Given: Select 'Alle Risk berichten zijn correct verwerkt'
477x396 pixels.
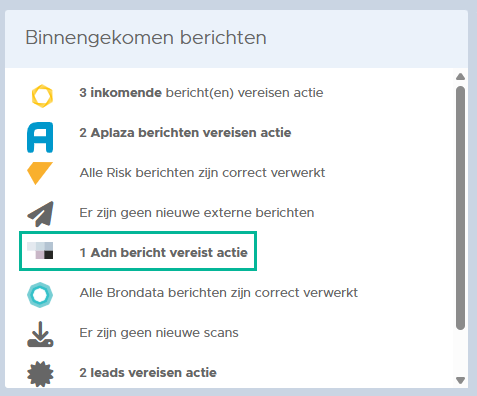Looking at the screenshot, I should (x=202, y=173).
